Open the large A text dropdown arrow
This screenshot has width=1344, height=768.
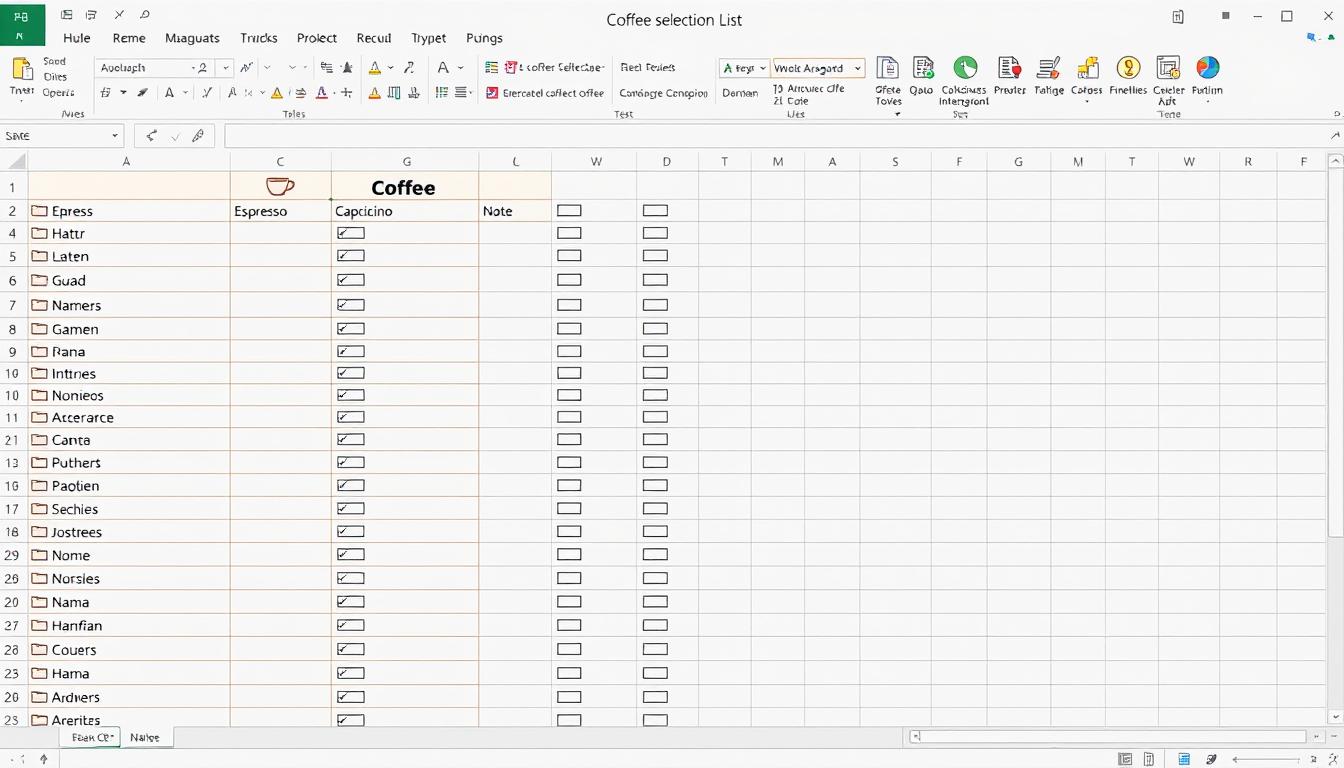coord(460,68)
